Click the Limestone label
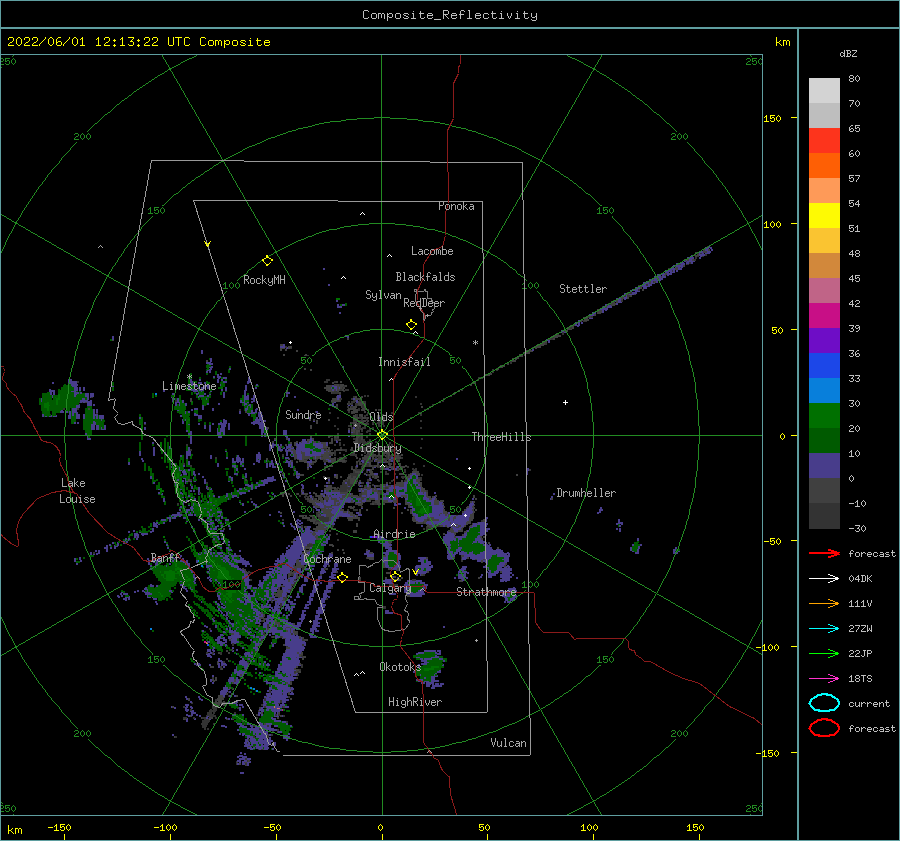Image resolution: width=900 pixels, height=841 pixels. [189, 386]
